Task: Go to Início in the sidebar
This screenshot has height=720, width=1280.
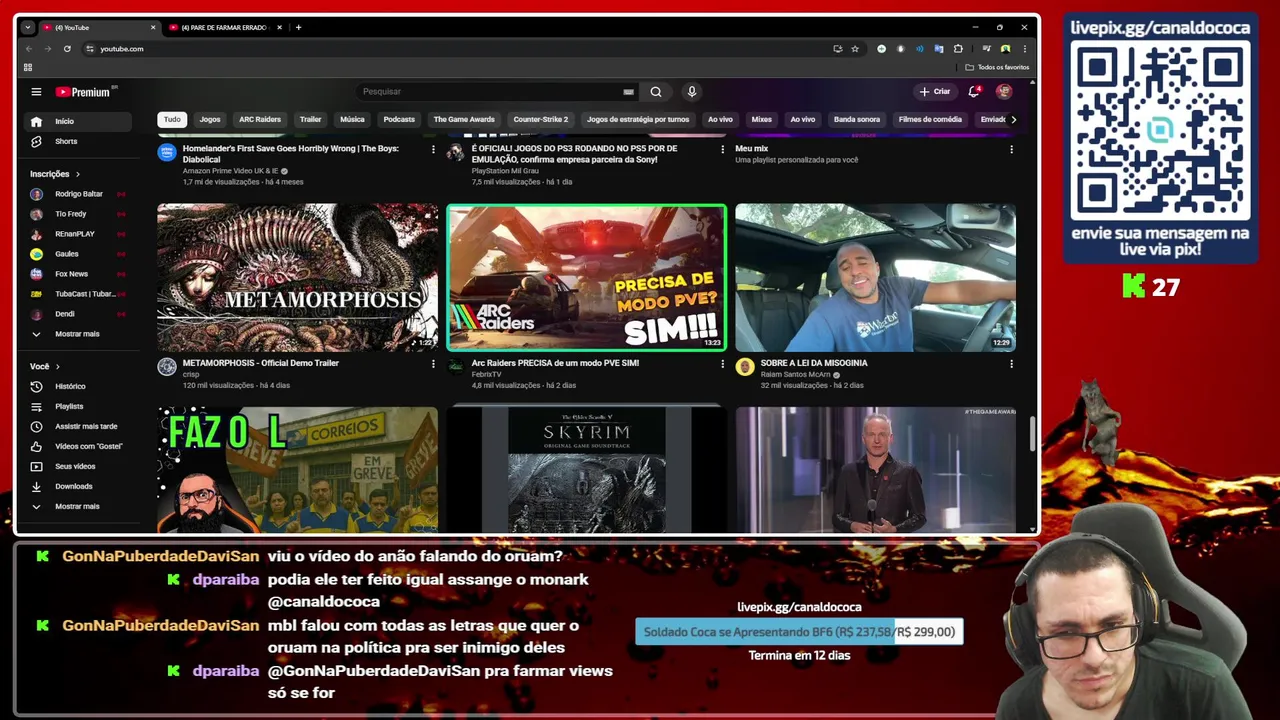Action: [x=79, y=121]
